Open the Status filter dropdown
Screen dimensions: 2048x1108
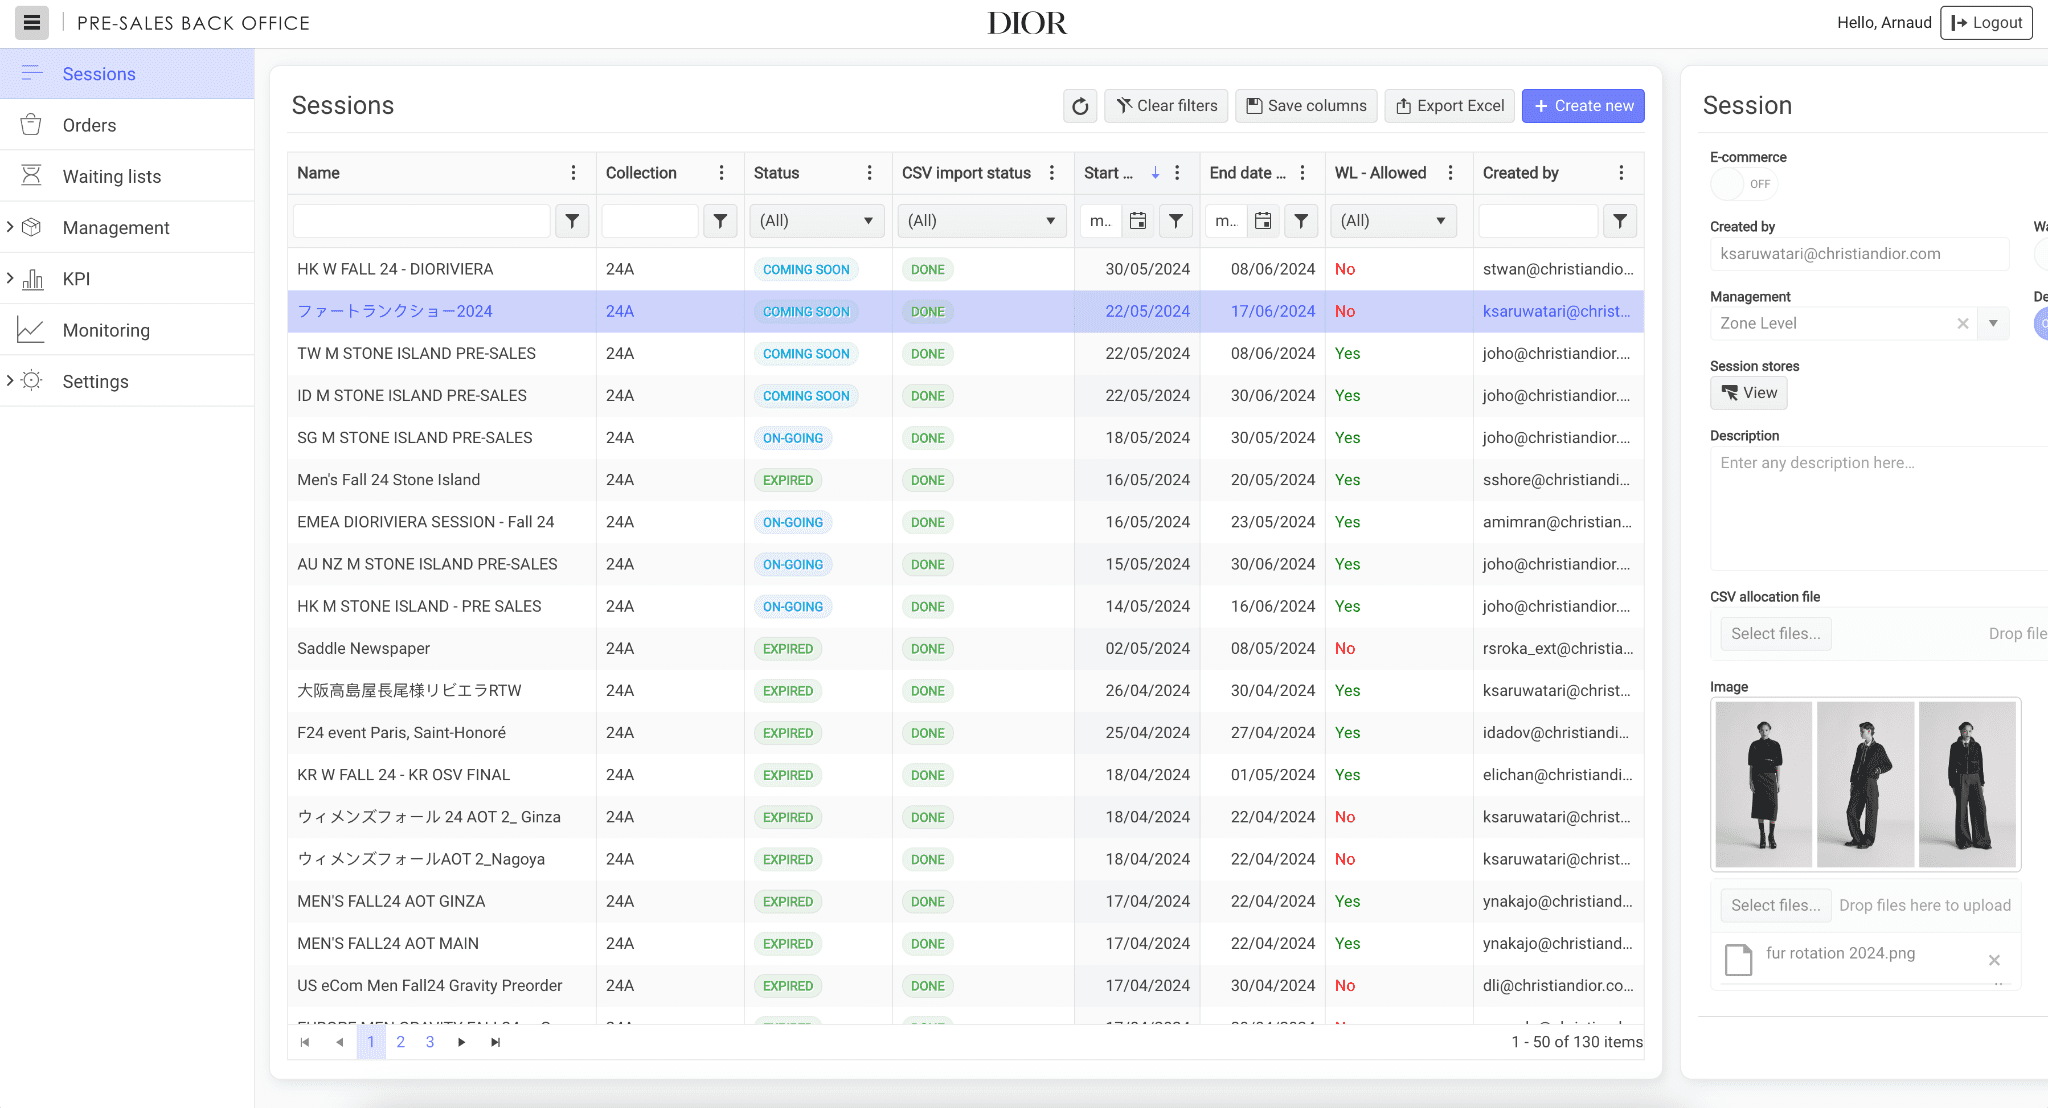pyautogui.click(x=816, y=221)
